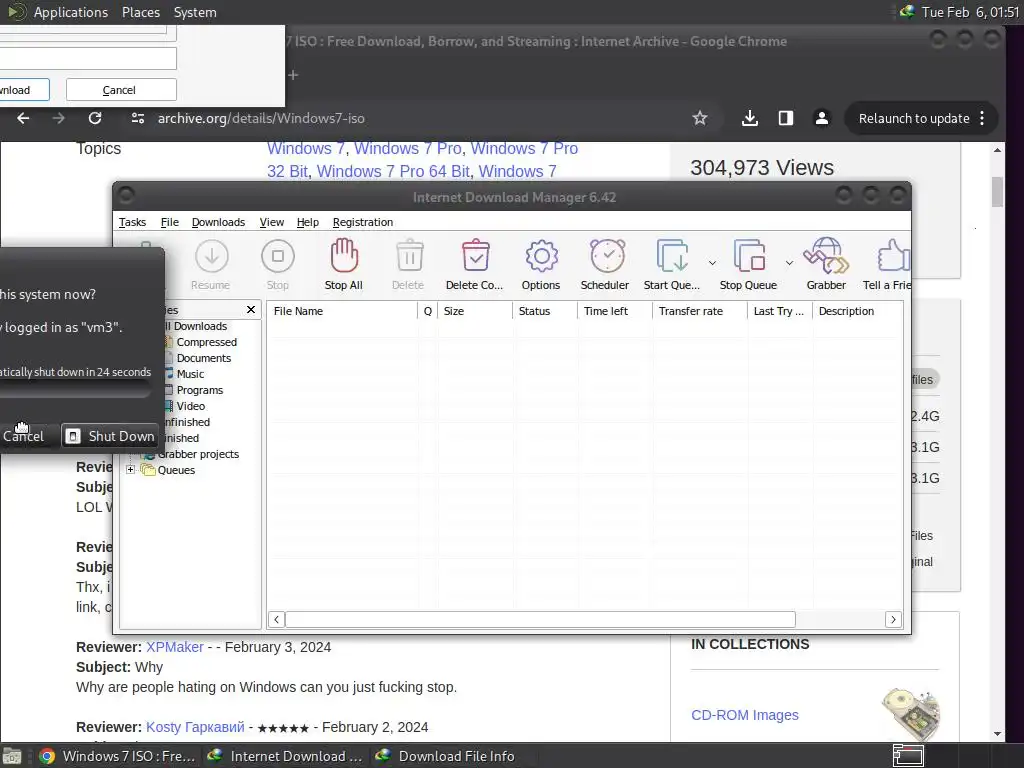Sort by File Name column header

coord(342,311)
